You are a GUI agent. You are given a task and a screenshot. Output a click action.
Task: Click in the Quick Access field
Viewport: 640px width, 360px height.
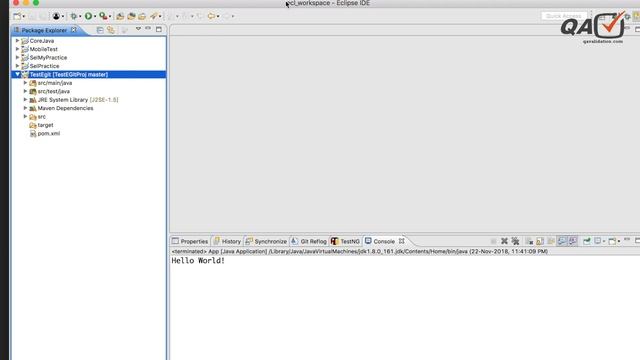(x=564, y=16)
